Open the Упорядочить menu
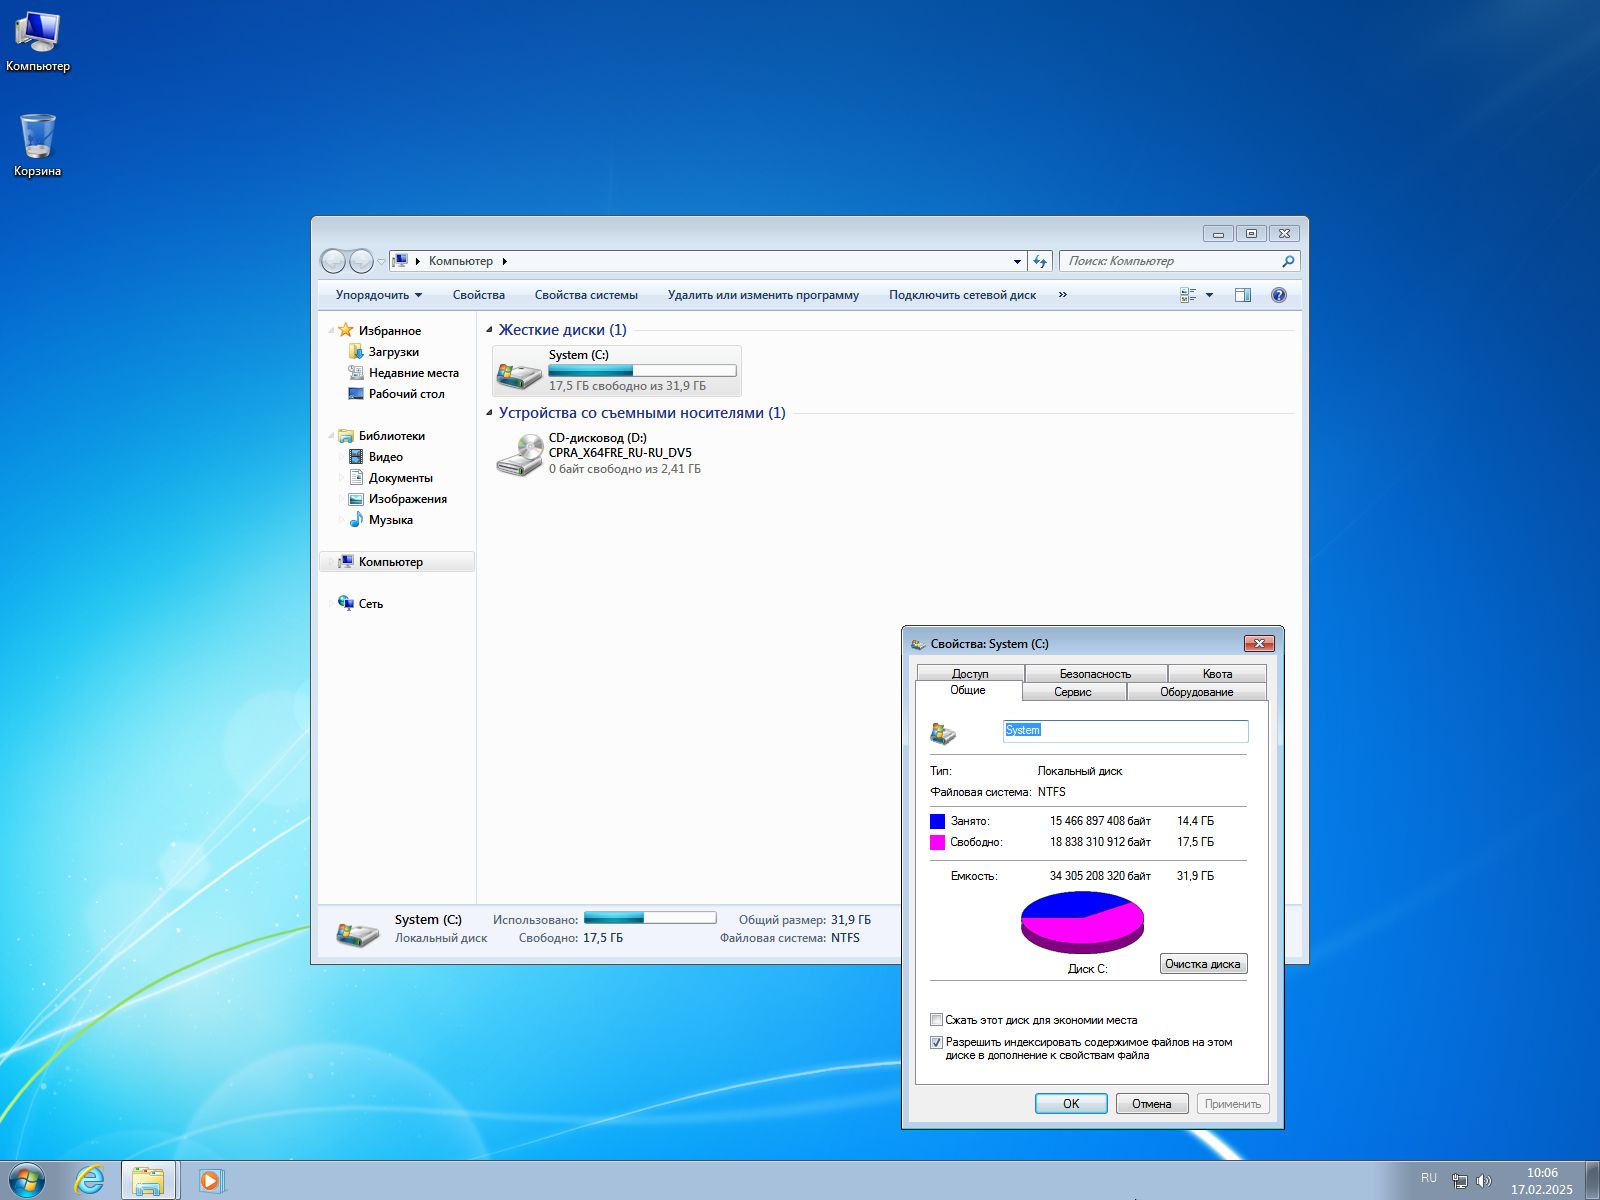1600x1200 pixels. coord(377,294)
